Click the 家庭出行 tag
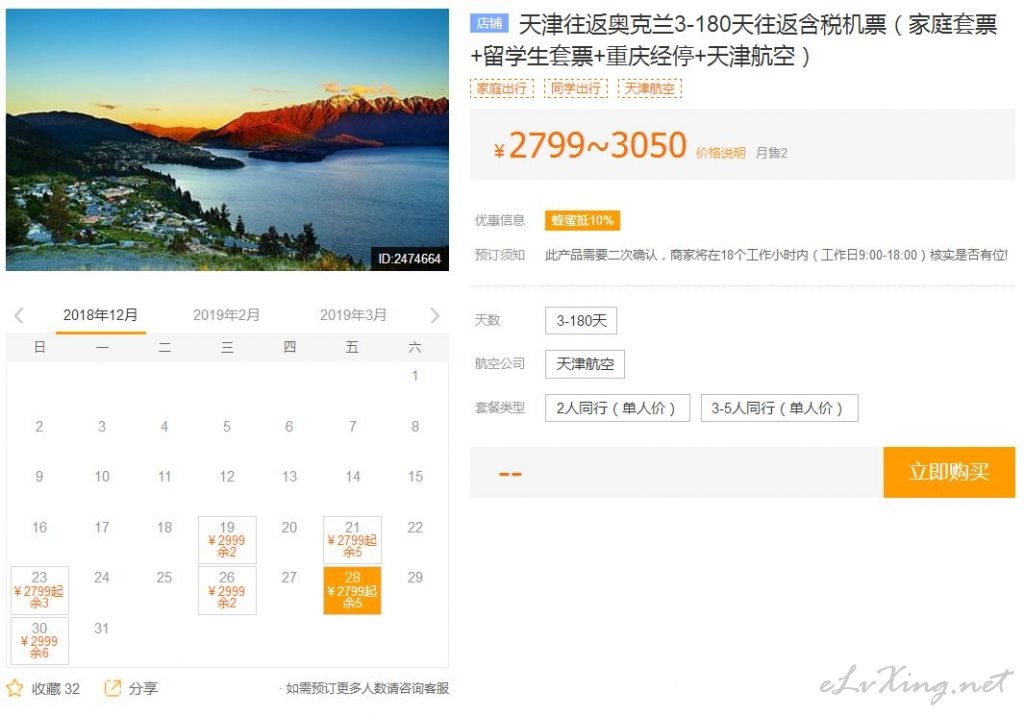 (x=502, y=88)
